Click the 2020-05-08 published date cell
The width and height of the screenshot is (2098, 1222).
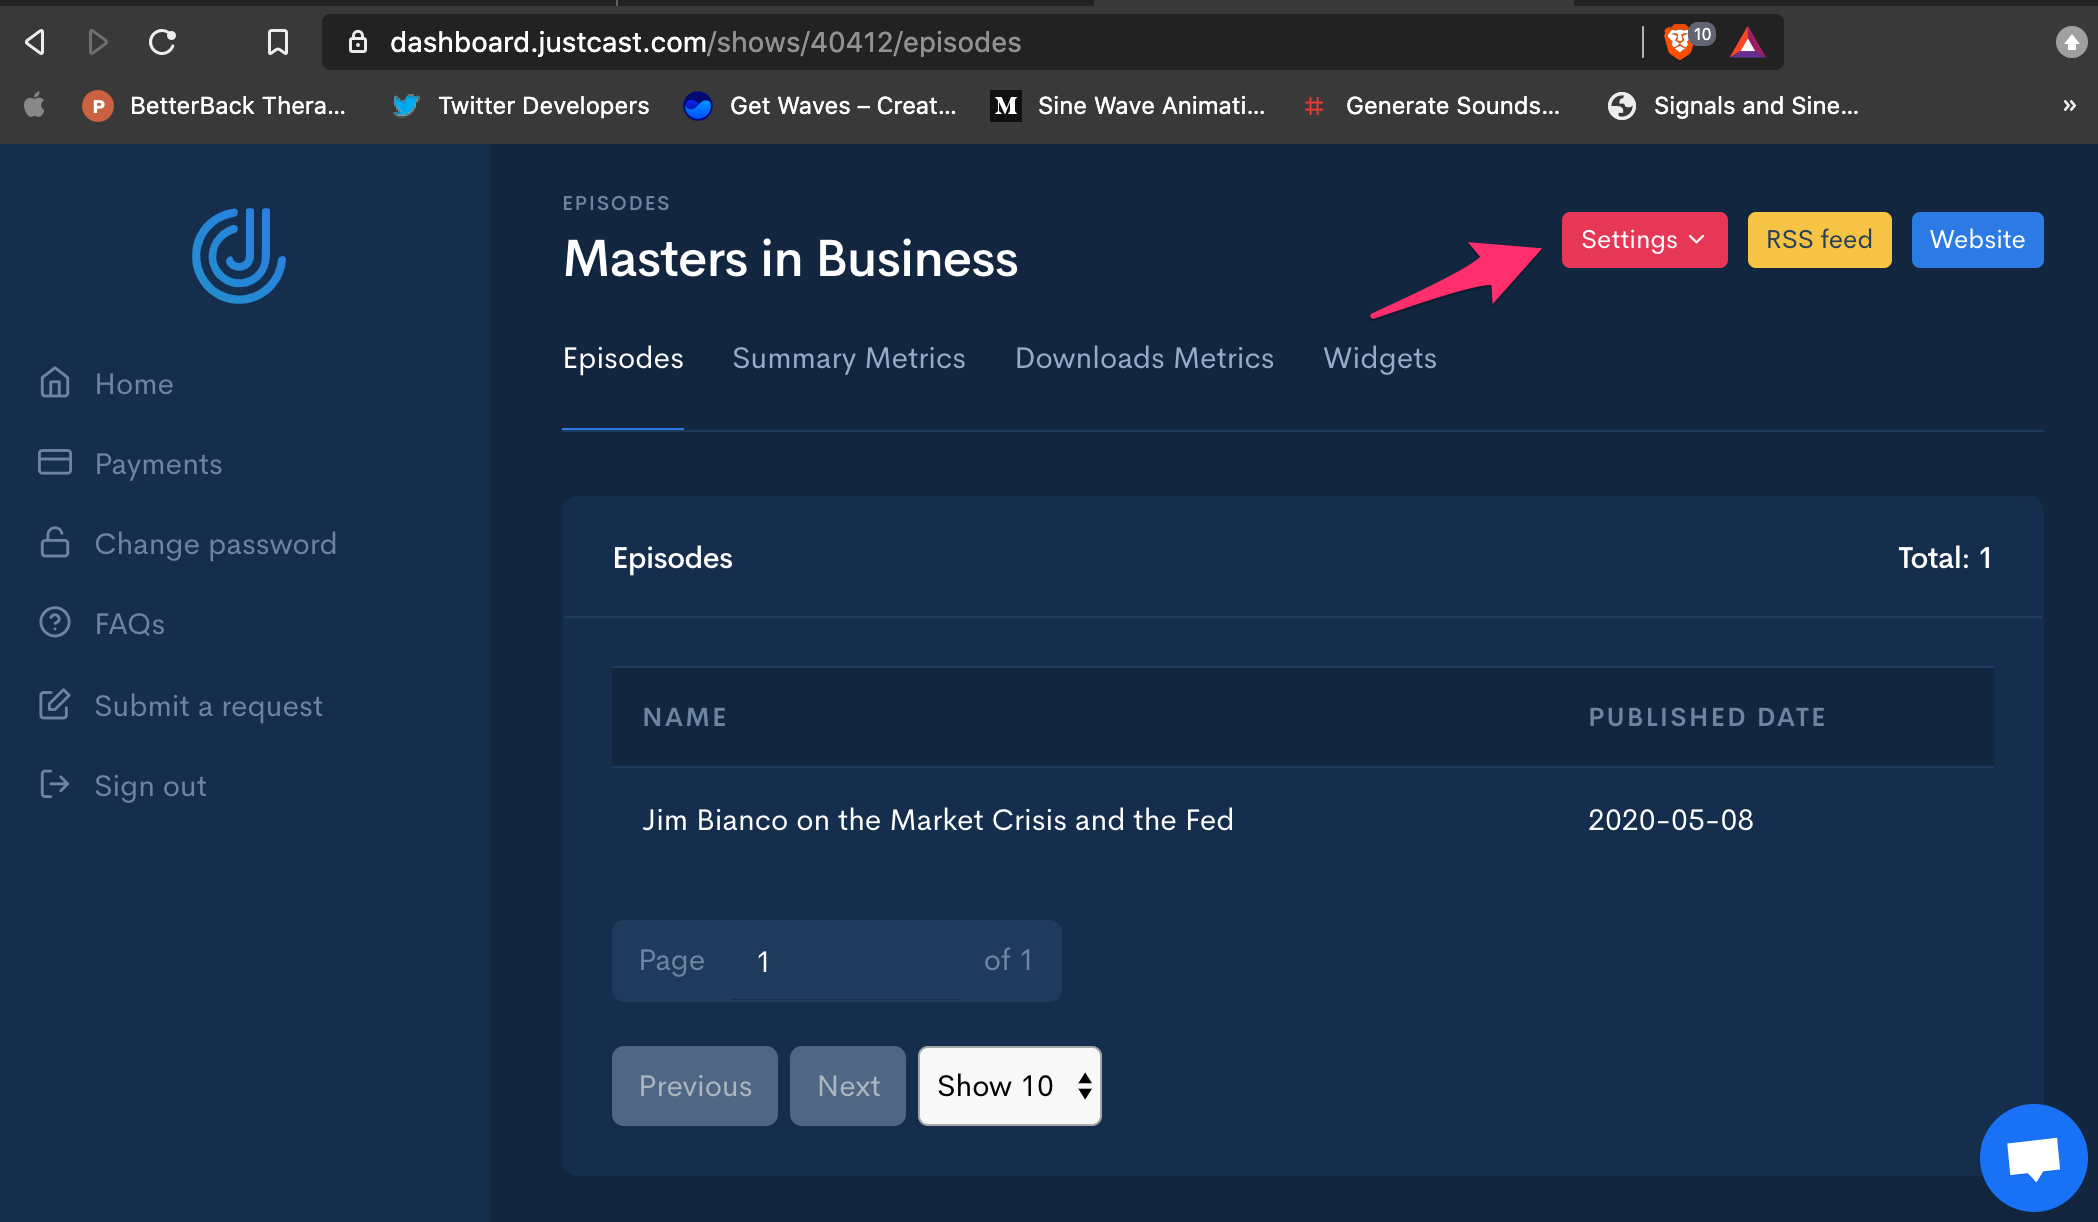pos(1671,820)
